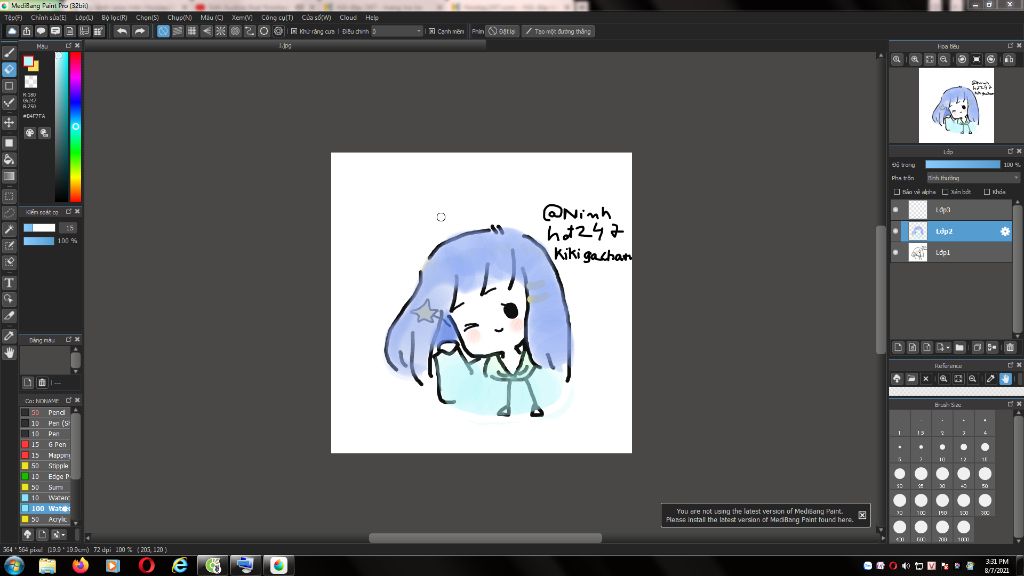The width and height of the screenshot is (1024, 576).
Task: Click the cloud save icon in toolbar
Action: (12, 31)
